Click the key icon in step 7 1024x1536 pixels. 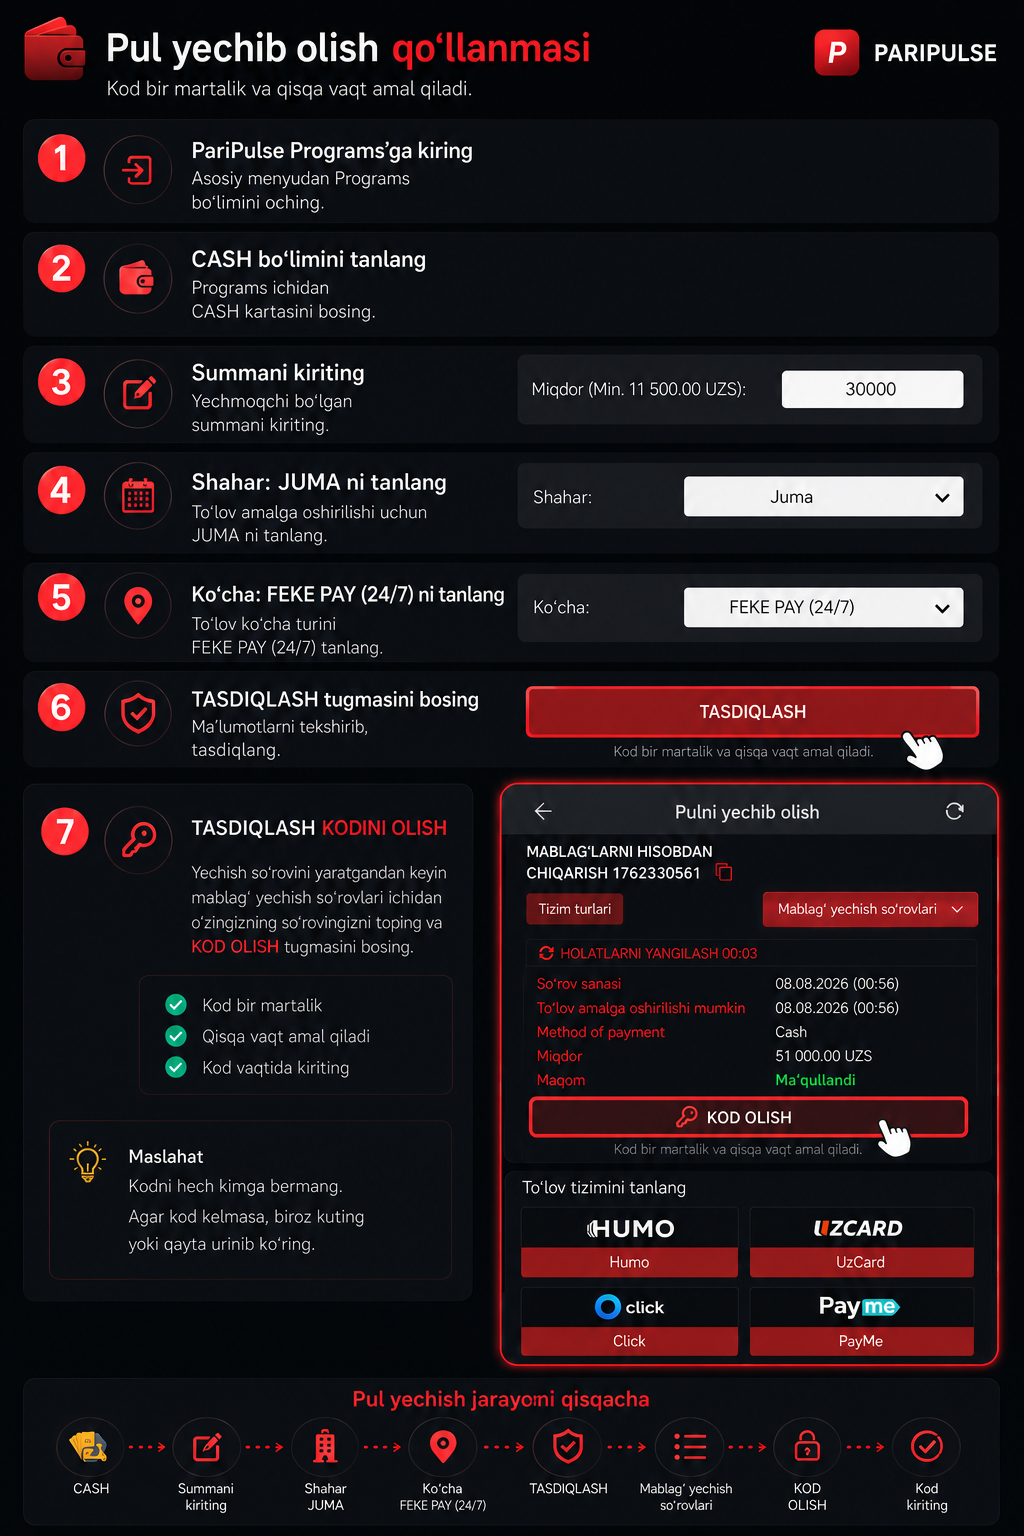click(138, 840)
